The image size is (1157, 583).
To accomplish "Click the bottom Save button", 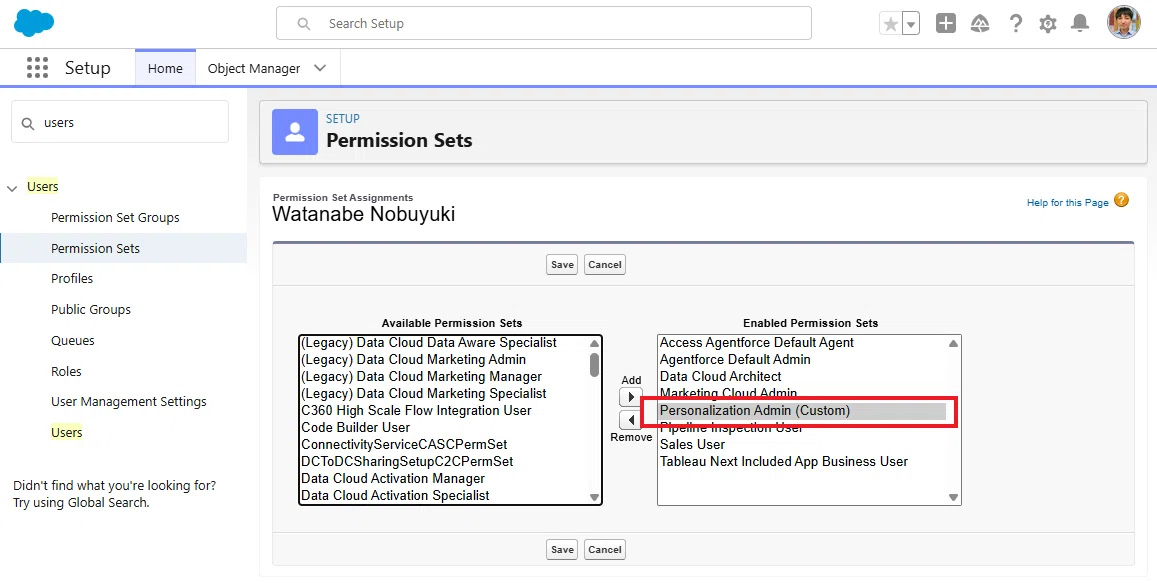I will point(562,550).
